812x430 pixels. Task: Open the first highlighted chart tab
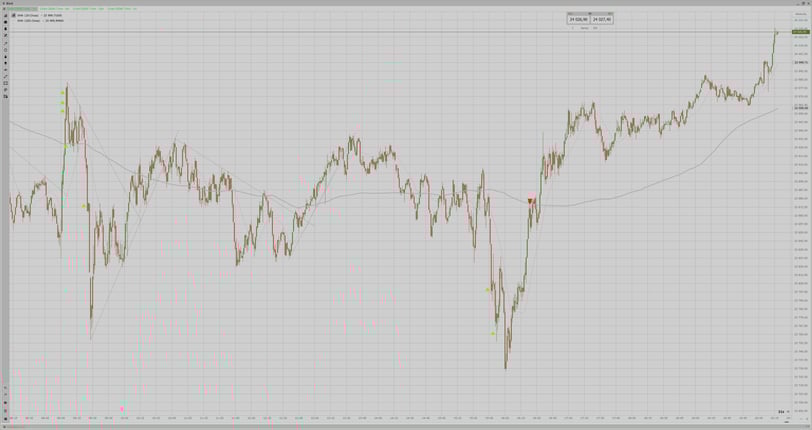pyautogui.click(x=22, y=9)
